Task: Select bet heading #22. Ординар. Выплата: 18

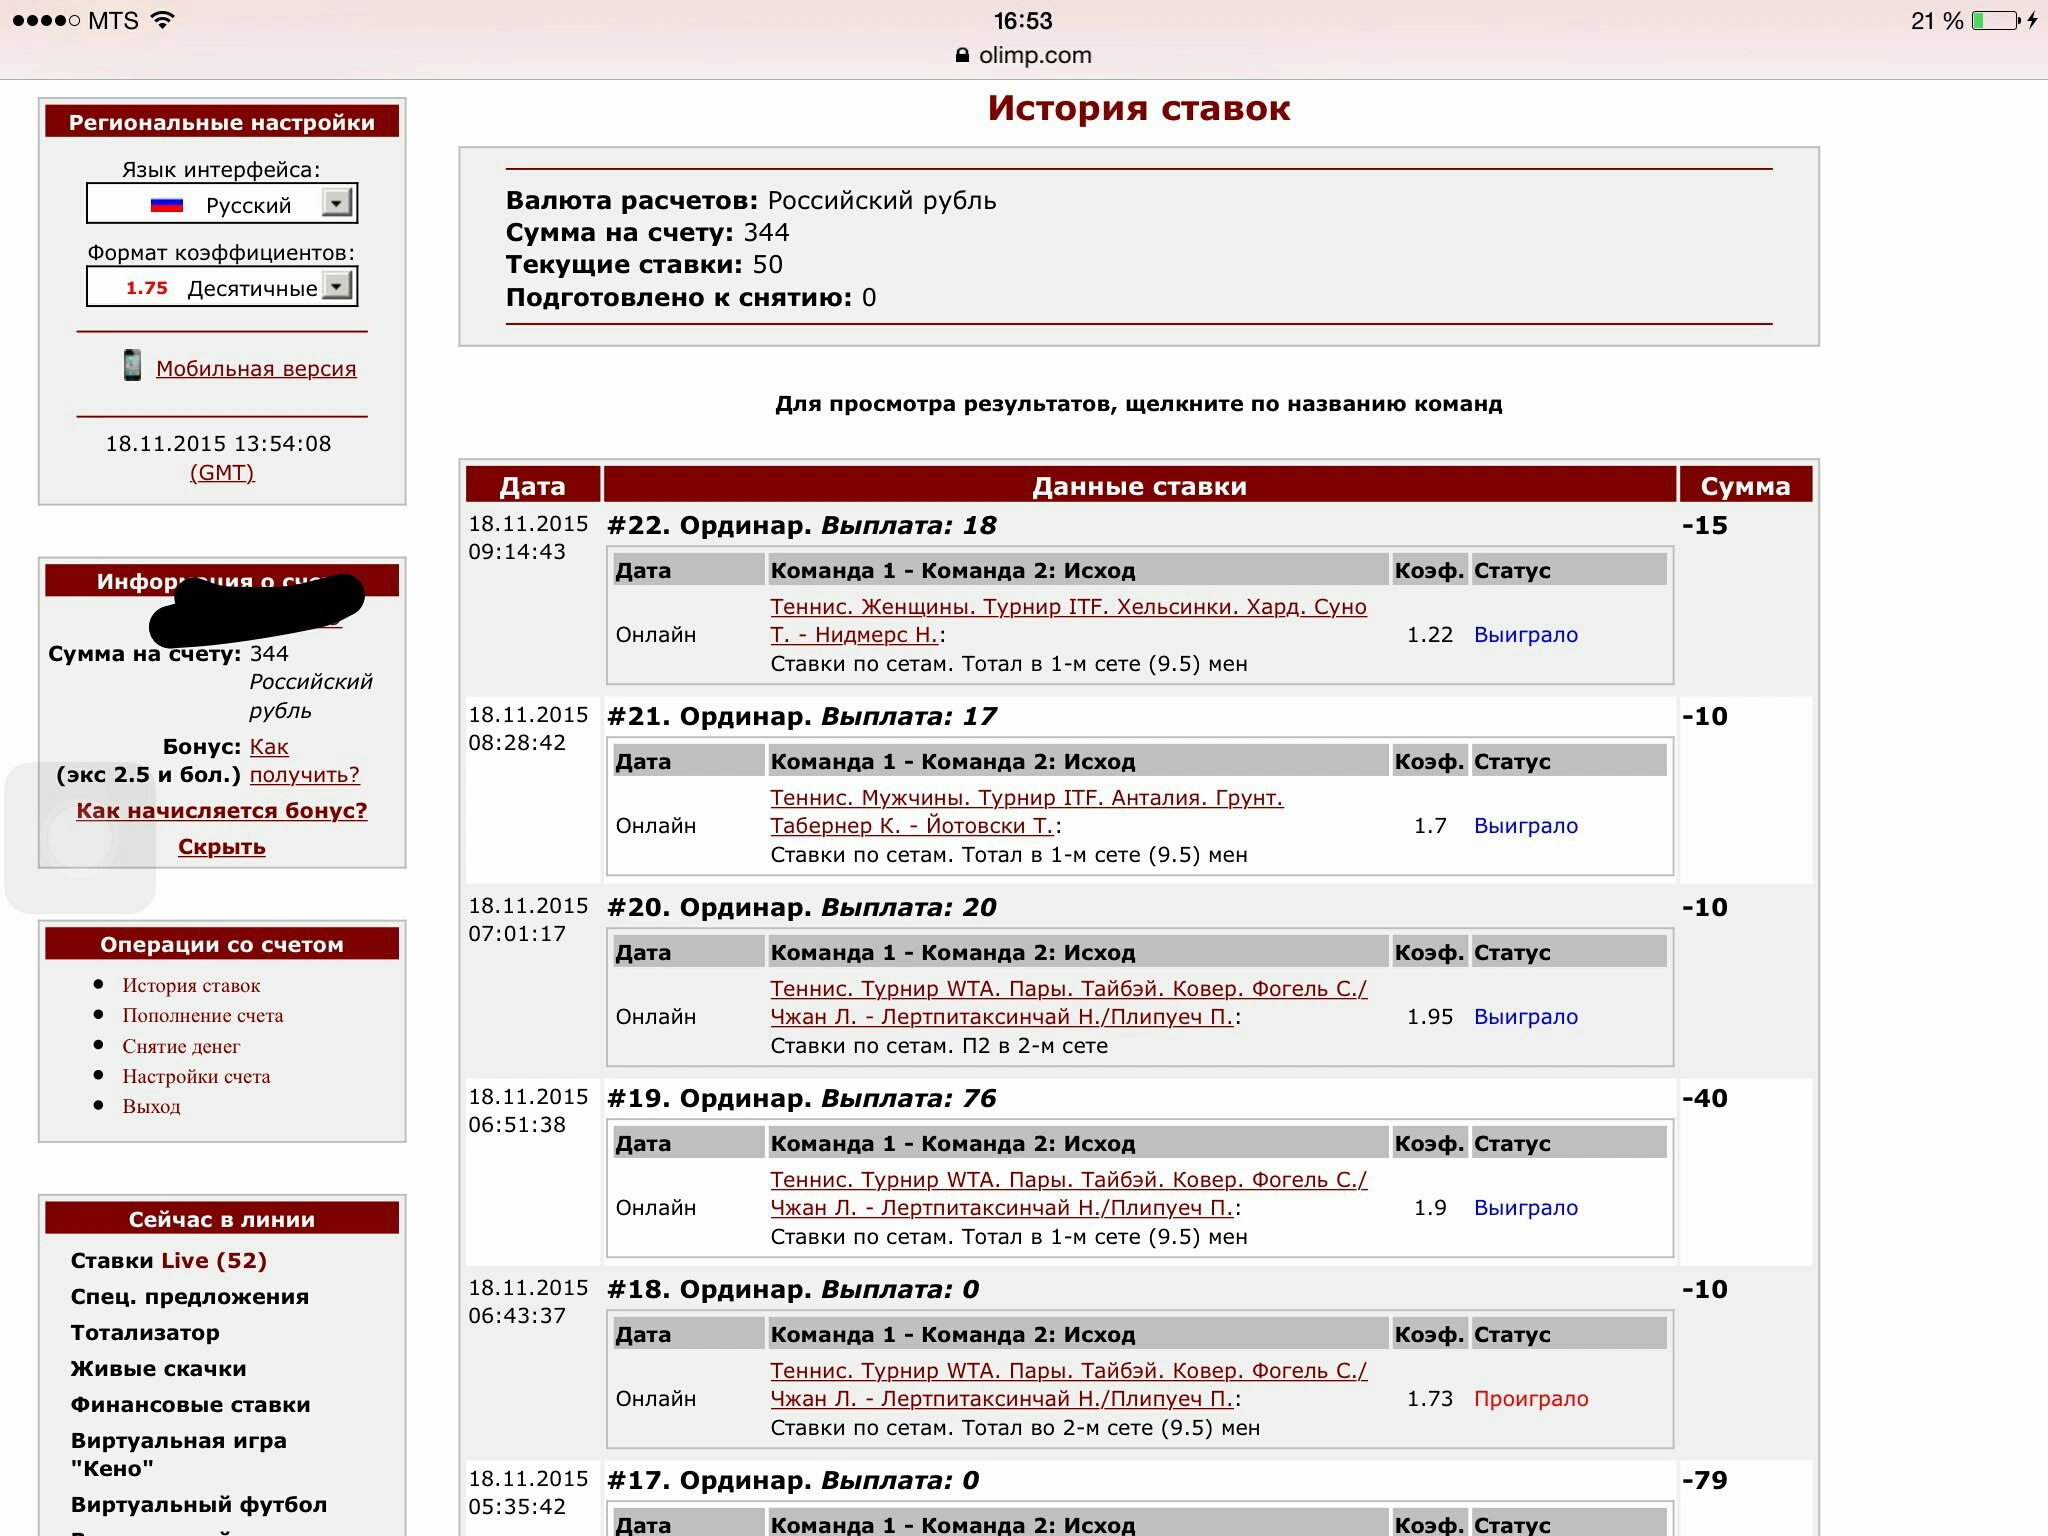Action: point(802,525)
